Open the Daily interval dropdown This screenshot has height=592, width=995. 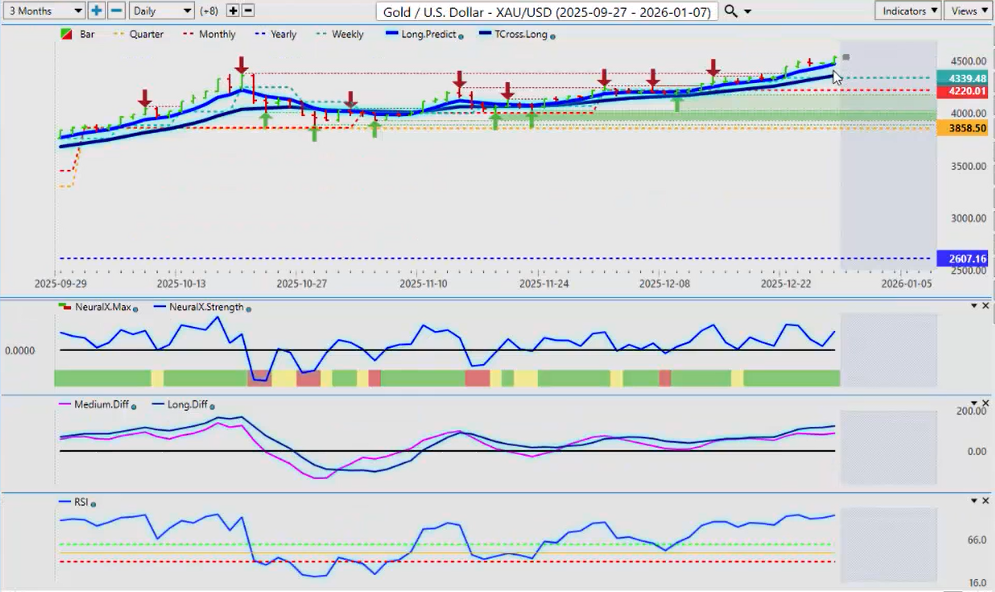(161, 10)
